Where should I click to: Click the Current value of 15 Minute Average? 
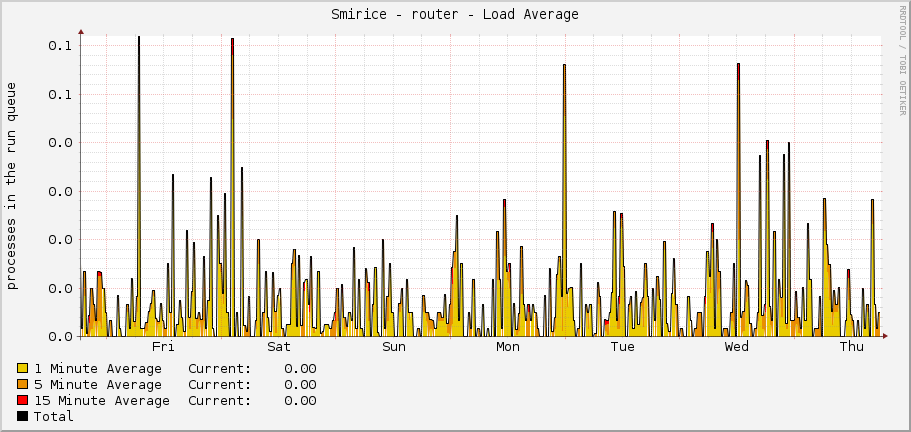[300, 401]
